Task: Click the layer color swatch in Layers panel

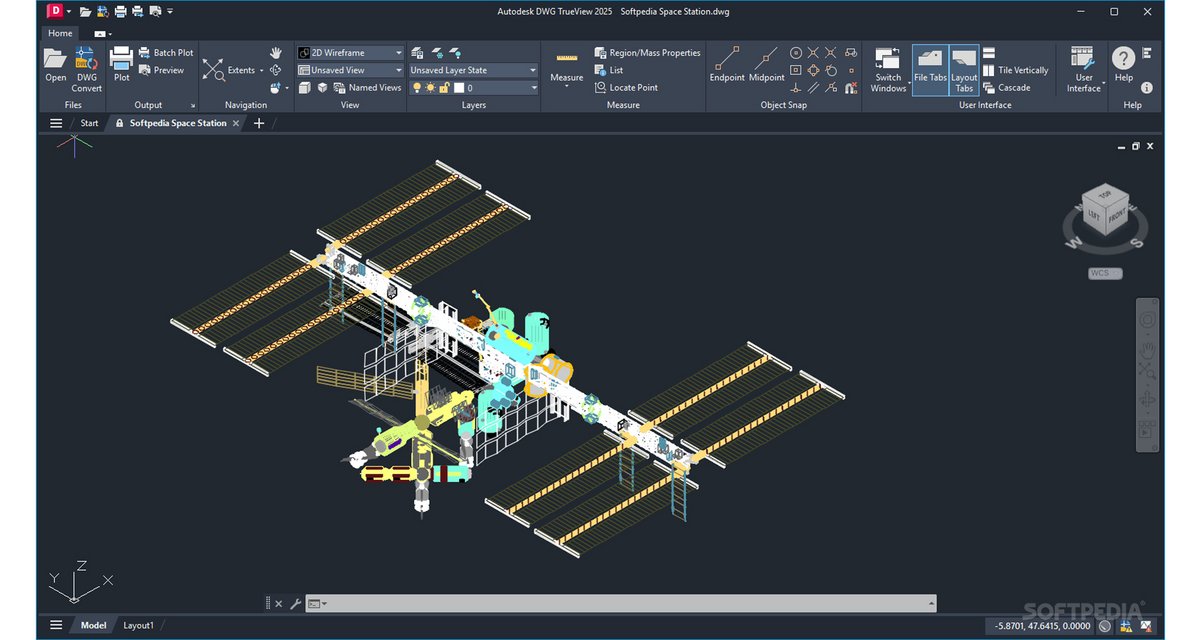Action: [x=460, y=87]
